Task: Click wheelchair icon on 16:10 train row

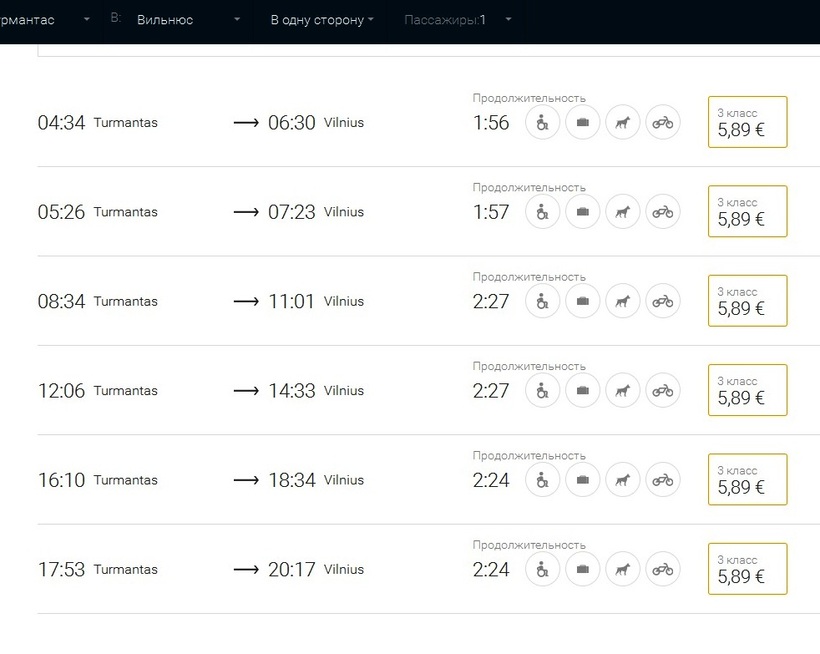Action: (542, 480)
